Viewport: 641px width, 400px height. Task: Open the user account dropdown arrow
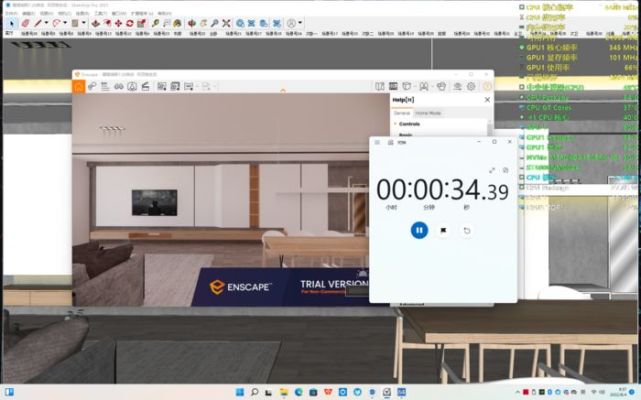point(300,23)
